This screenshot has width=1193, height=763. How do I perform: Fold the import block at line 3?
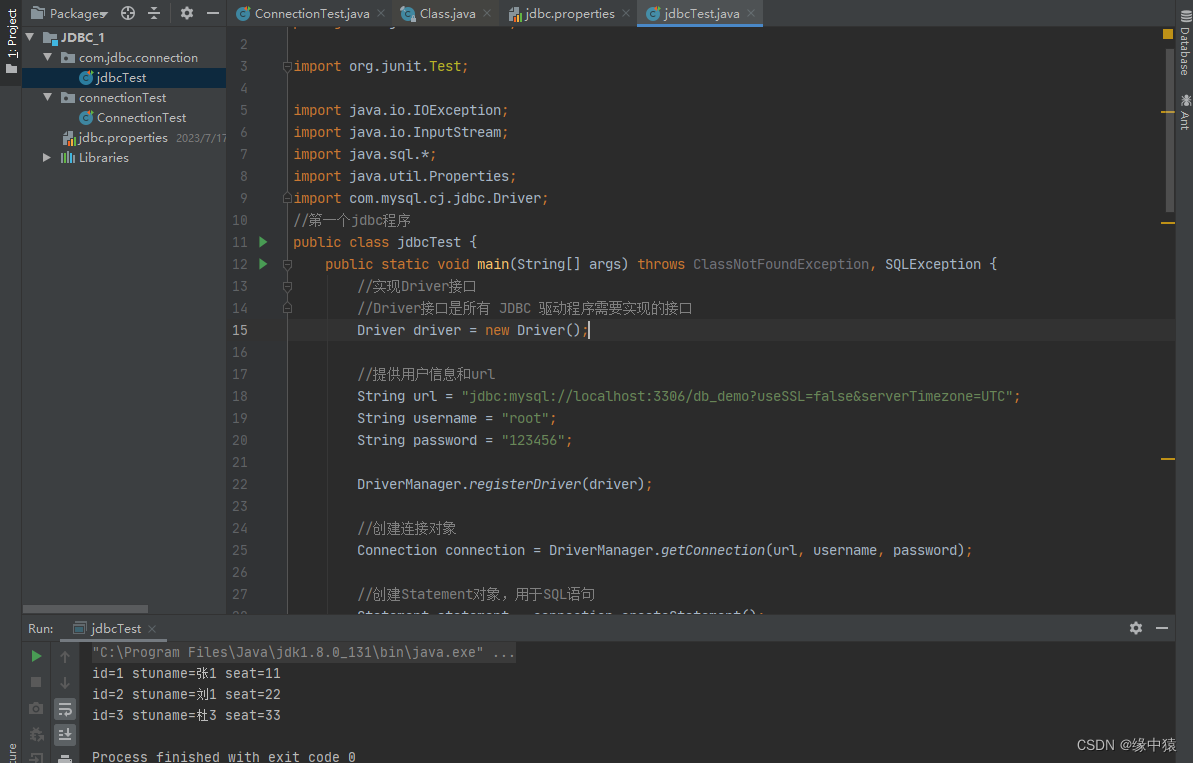tap(287, 66)
